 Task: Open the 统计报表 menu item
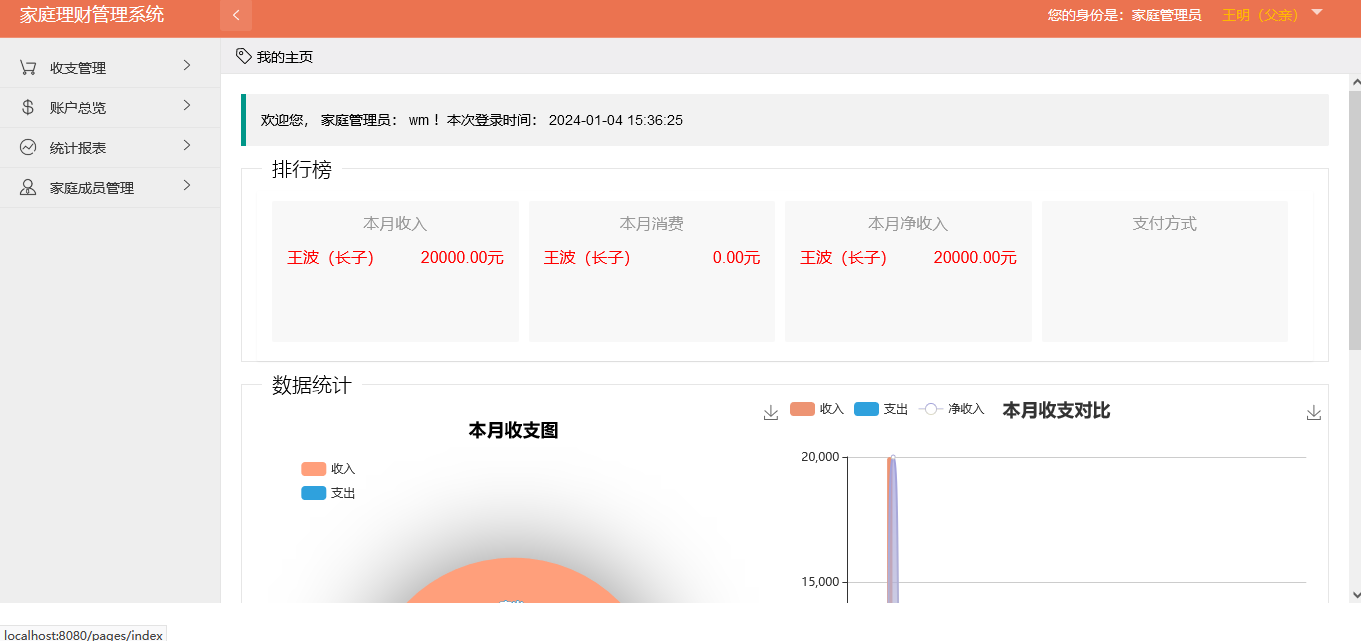tap(110, 148)
